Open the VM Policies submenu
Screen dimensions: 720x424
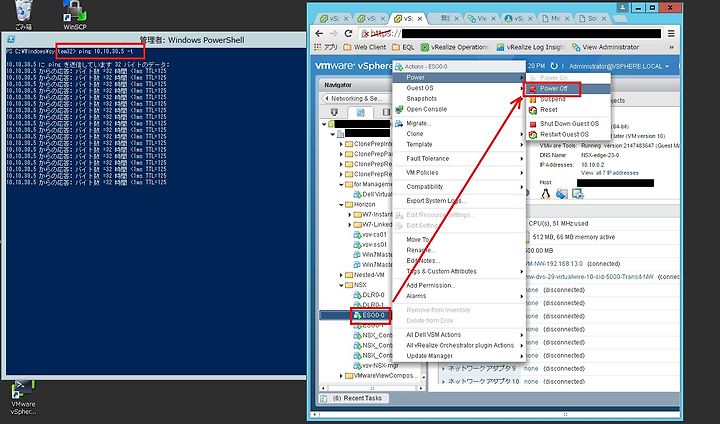tap(459, 172)
